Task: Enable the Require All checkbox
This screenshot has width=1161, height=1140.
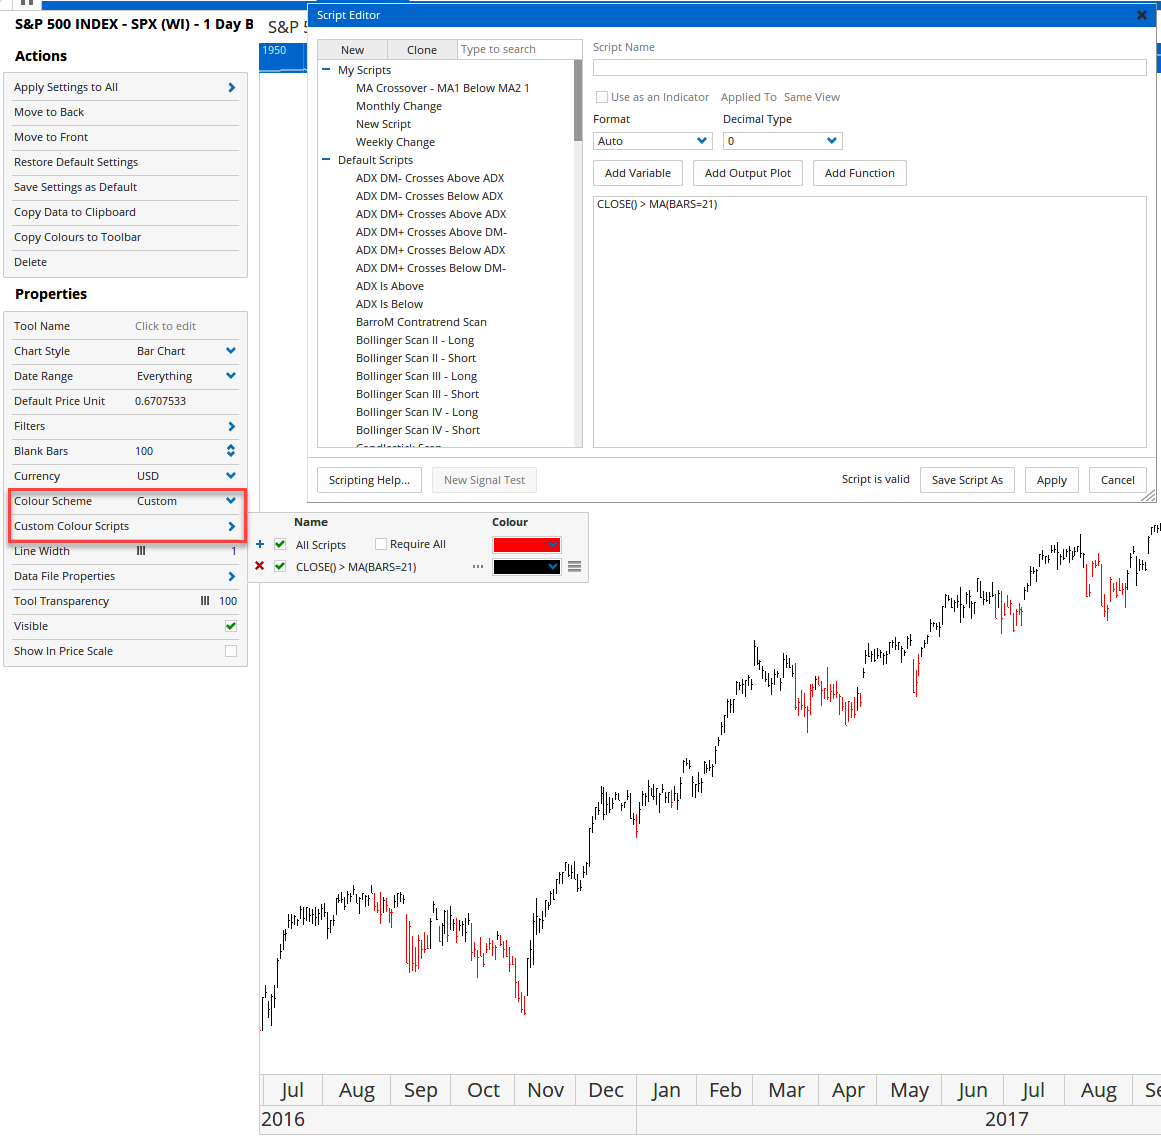Action: click(381, 544)
